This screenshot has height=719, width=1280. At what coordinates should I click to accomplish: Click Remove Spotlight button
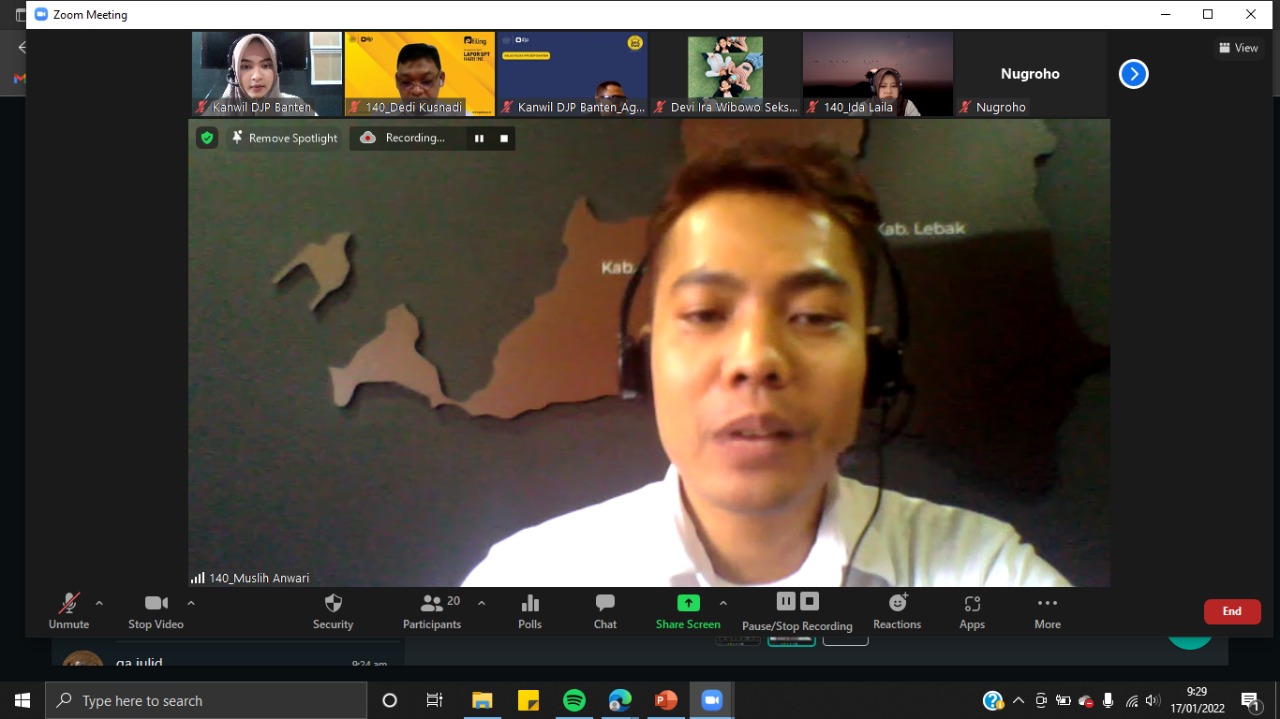coord(284,138)
